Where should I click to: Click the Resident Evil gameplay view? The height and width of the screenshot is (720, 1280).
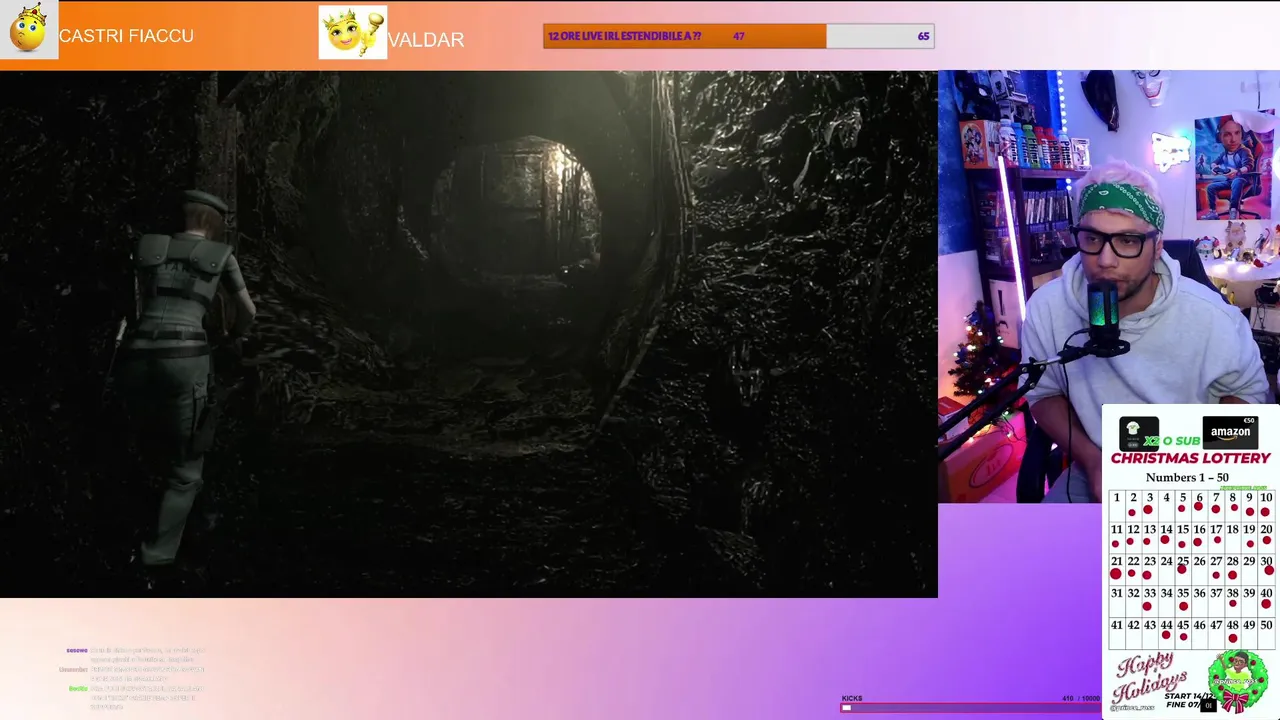(x=468, y=334)
